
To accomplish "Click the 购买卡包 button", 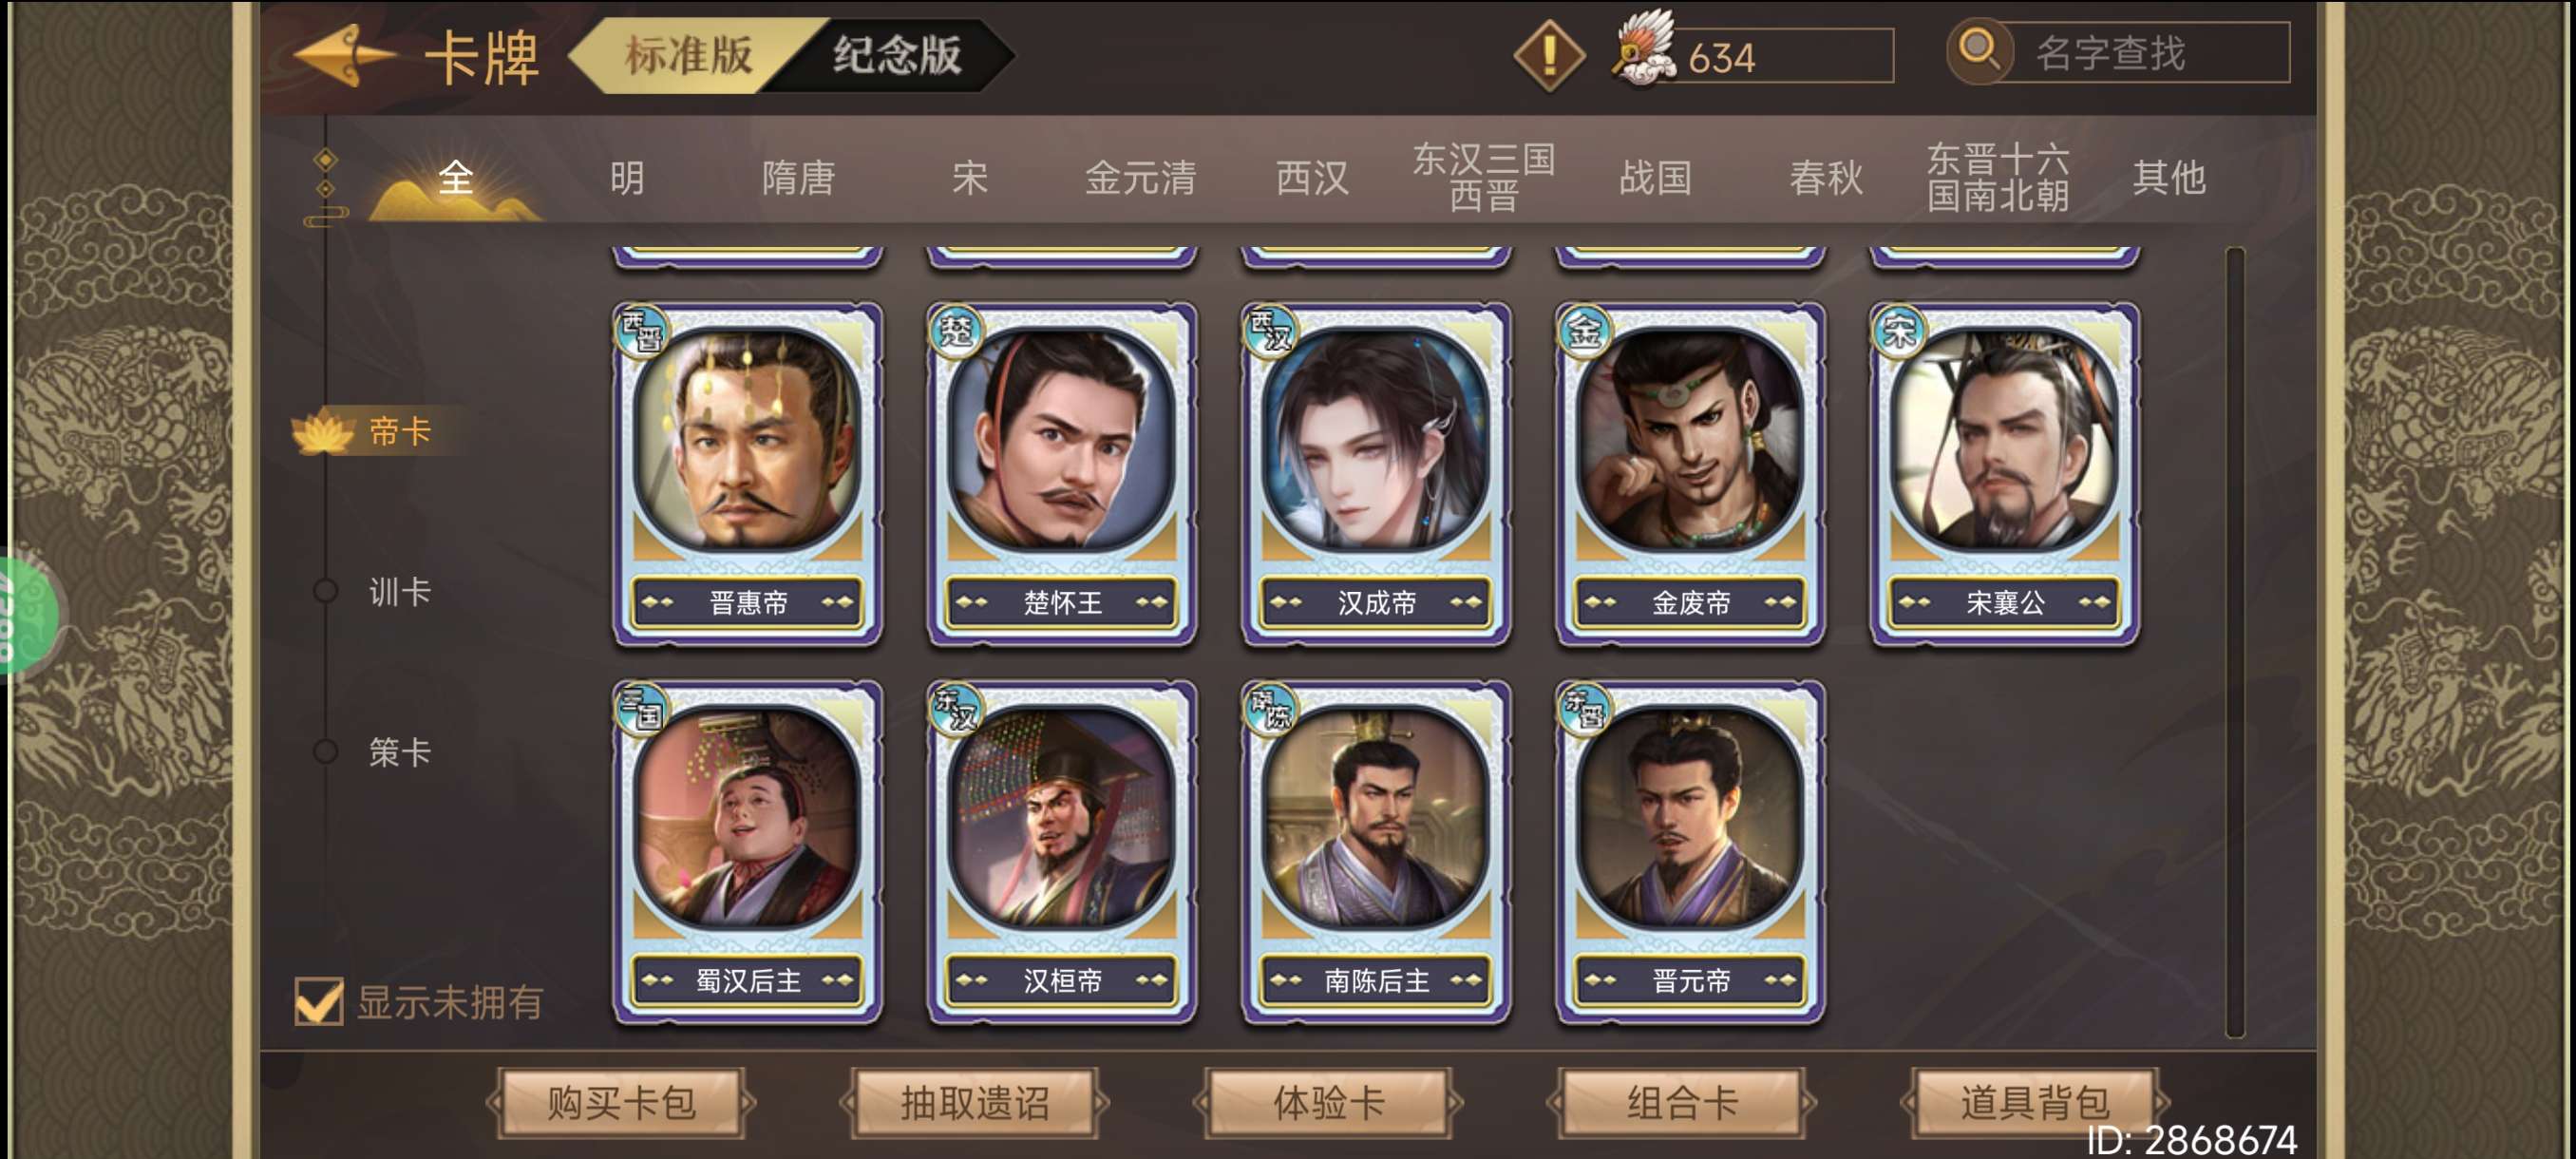I will (x=621, y=1103).
